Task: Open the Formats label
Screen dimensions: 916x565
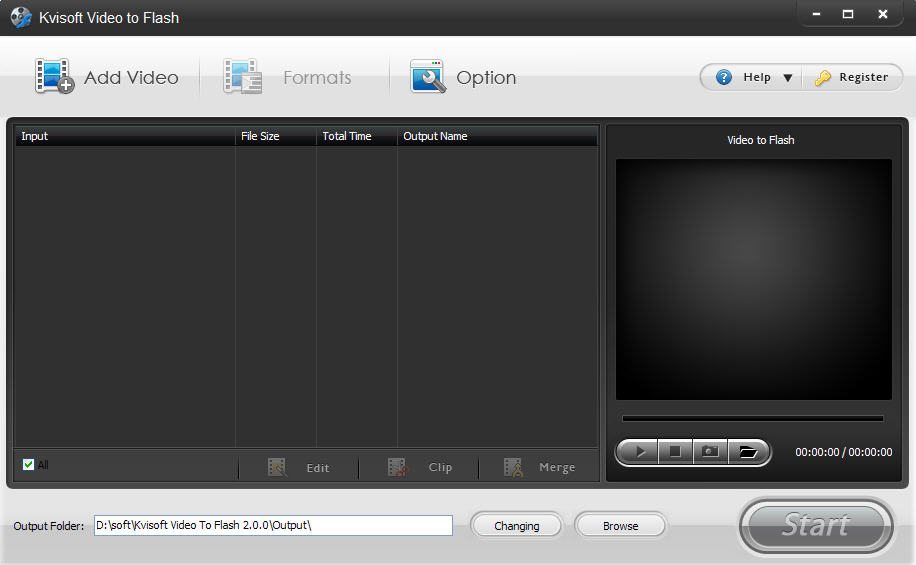Action: 317,77
